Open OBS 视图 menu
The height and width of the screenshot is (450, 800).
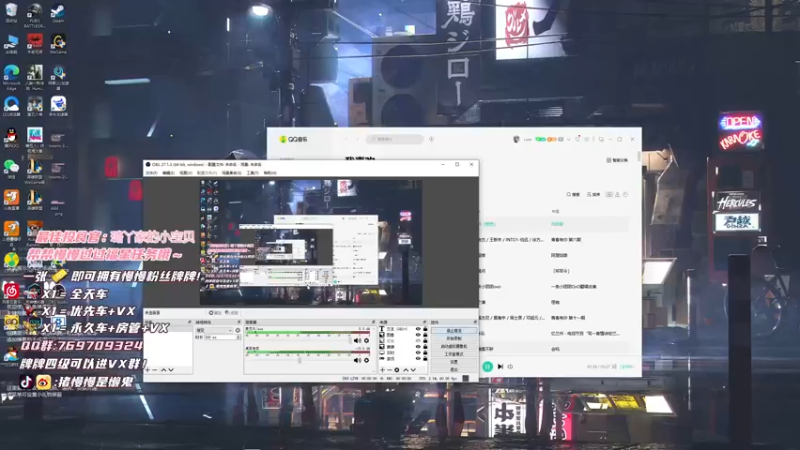pyautogui.click(x=185, y=173)
